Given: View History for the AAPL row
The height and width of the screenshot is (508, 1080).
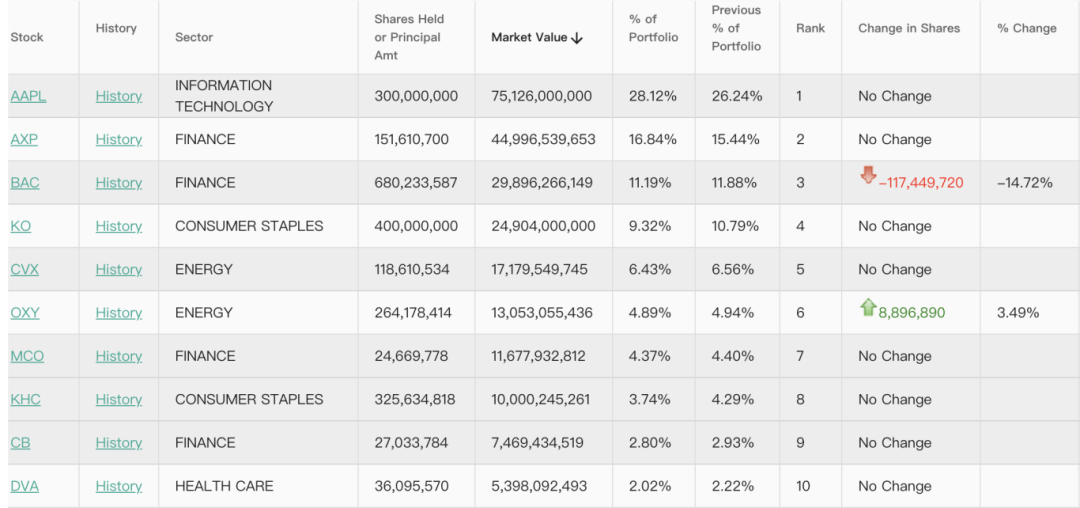Looking at the screenshot, I should coord(119,96).
